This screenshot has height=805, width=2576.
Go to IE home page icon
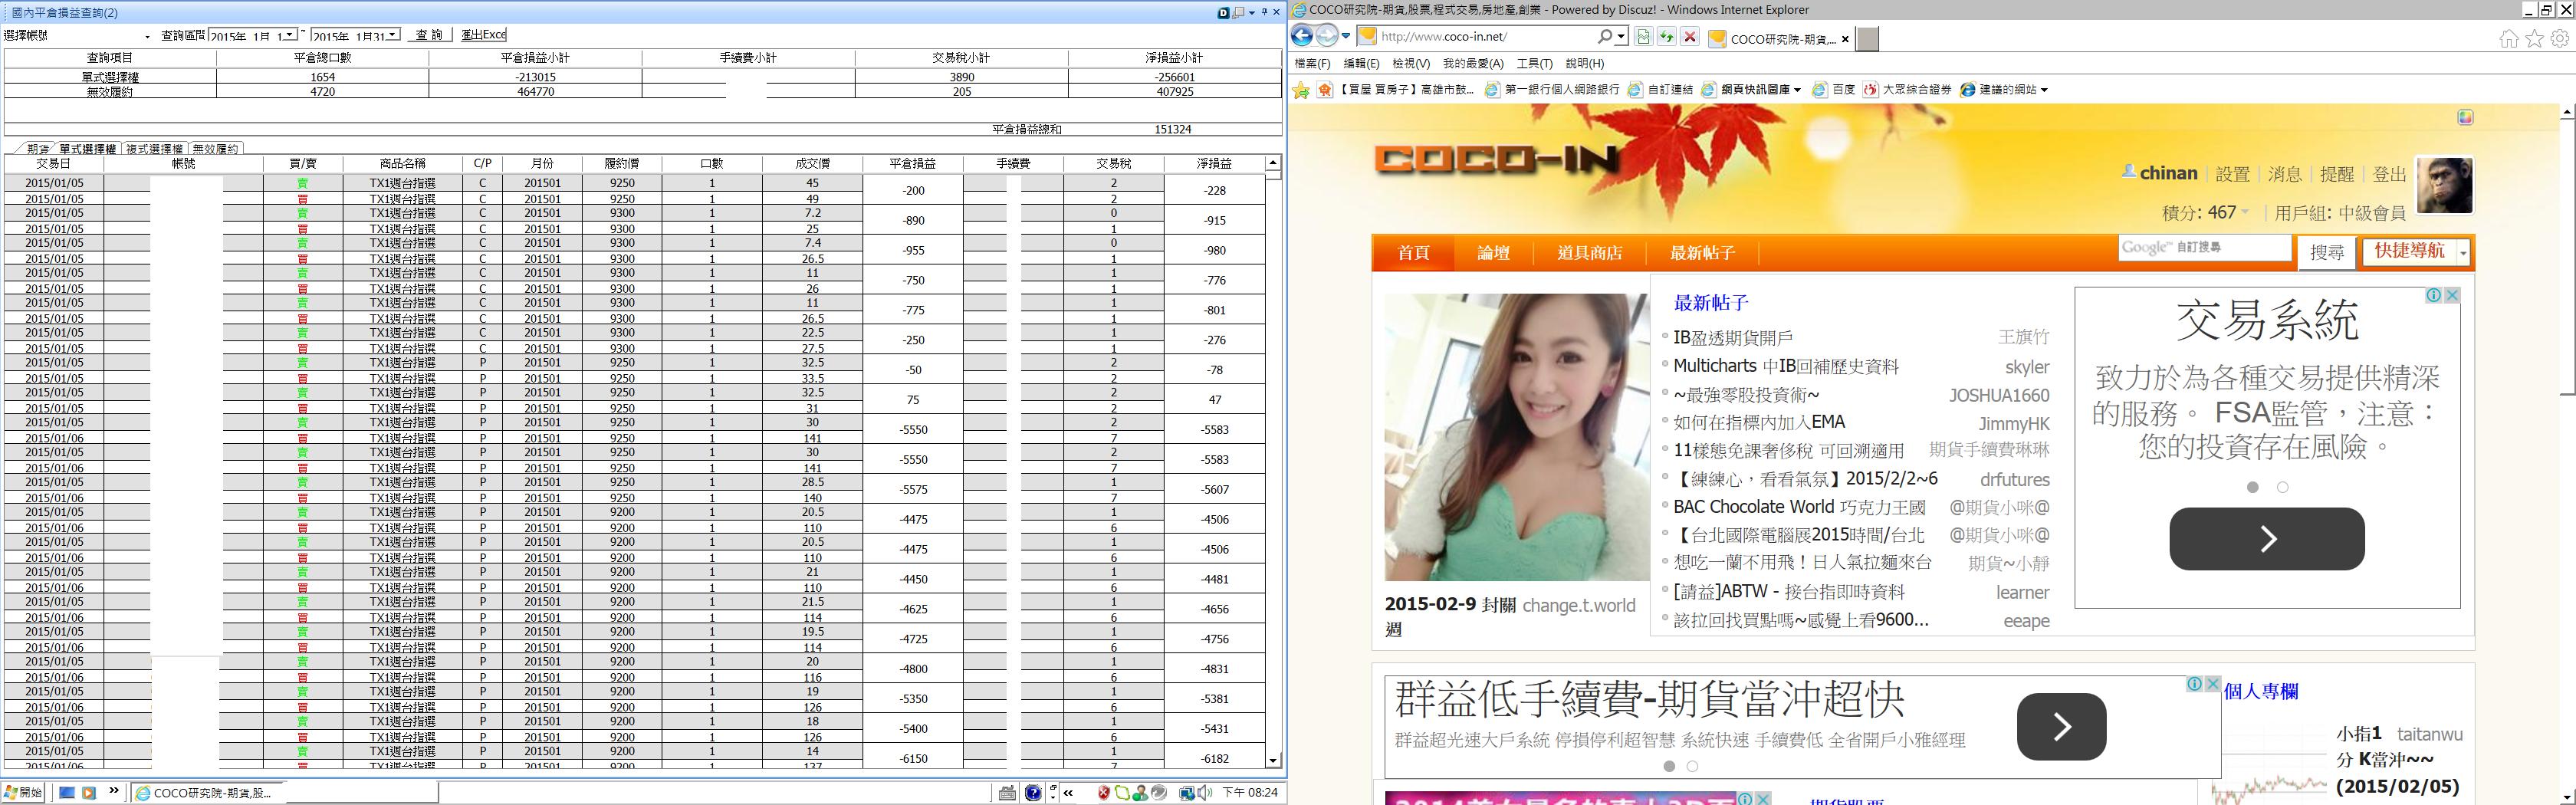coord(2509,39)
